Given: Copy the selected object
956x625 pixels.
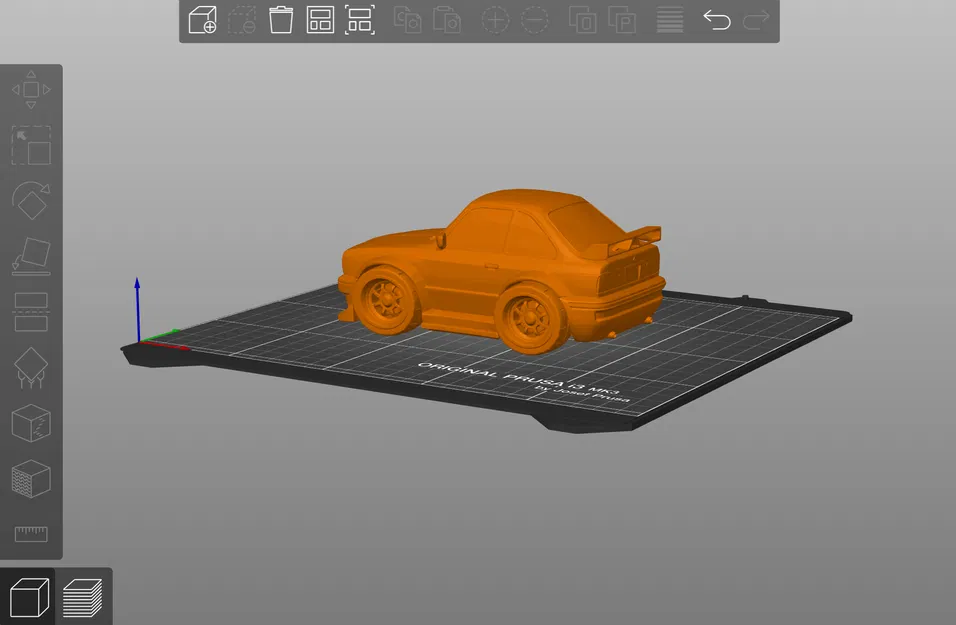Looking at the screenshot, I should pos(408,20).
